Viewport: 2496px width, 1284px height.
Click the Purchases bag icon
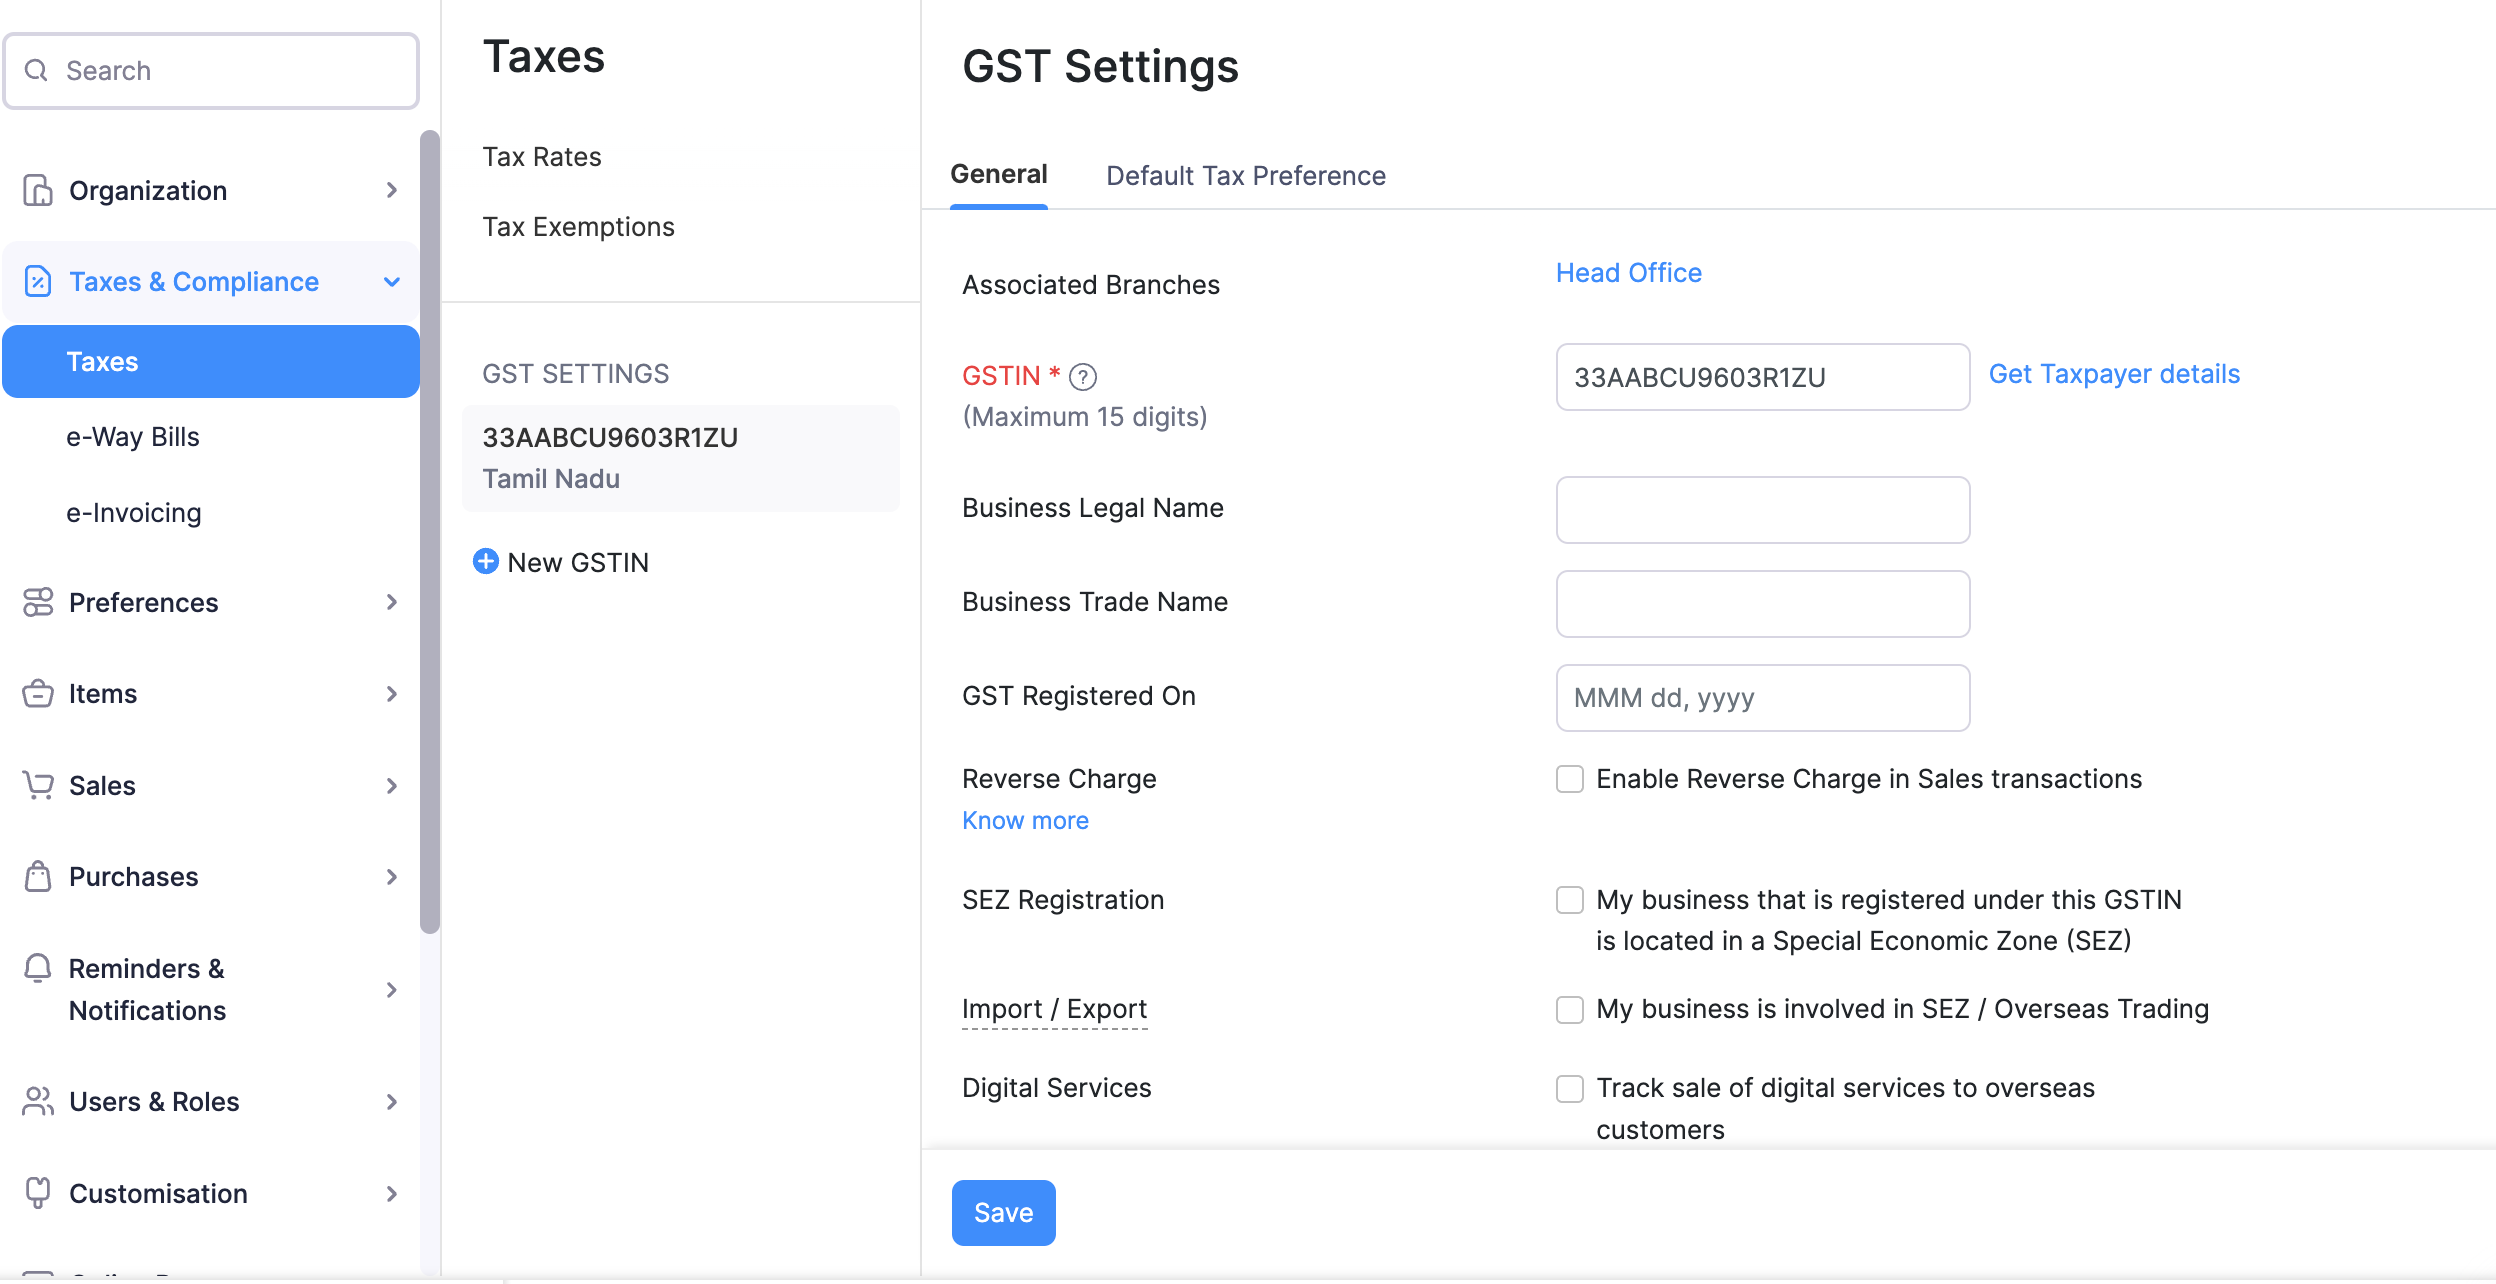38,876
